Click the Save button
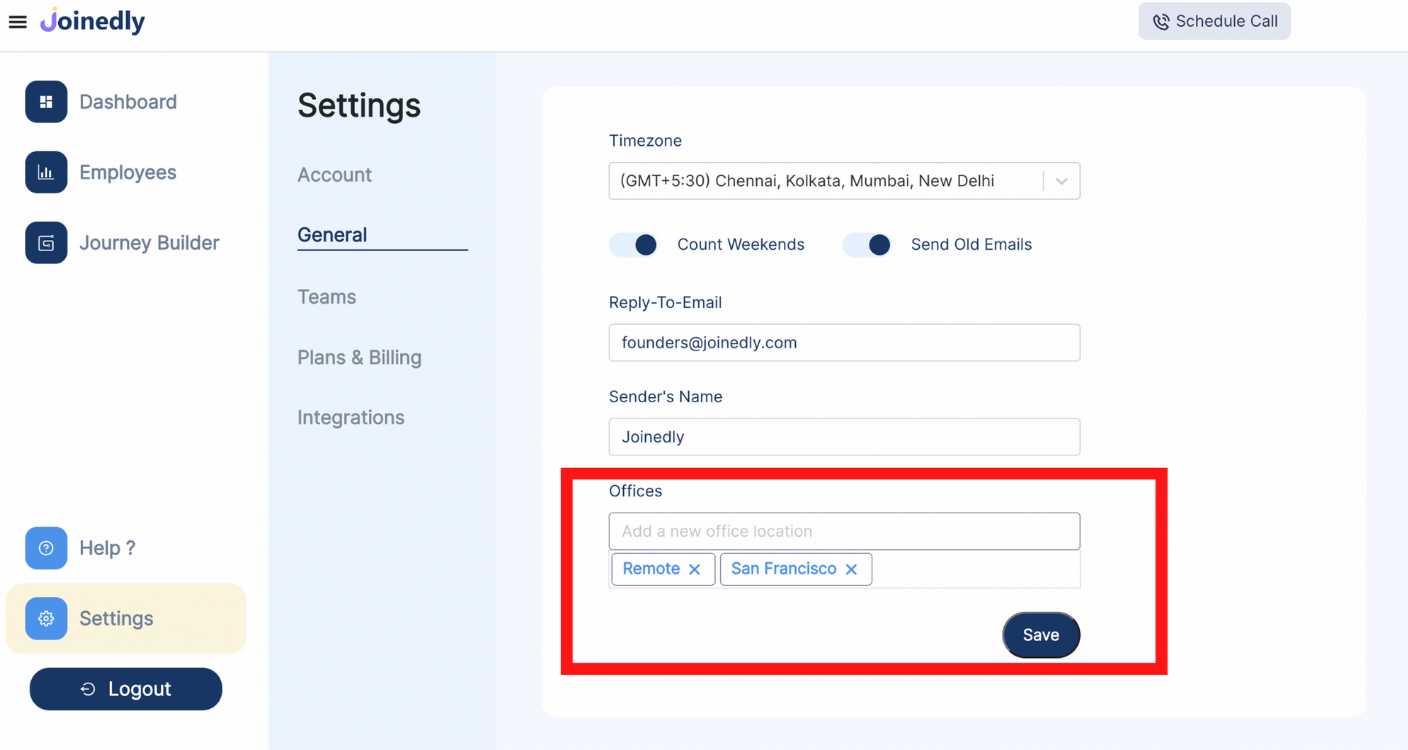This screenshot has width=1408, height=750. tap(1041, 635)
